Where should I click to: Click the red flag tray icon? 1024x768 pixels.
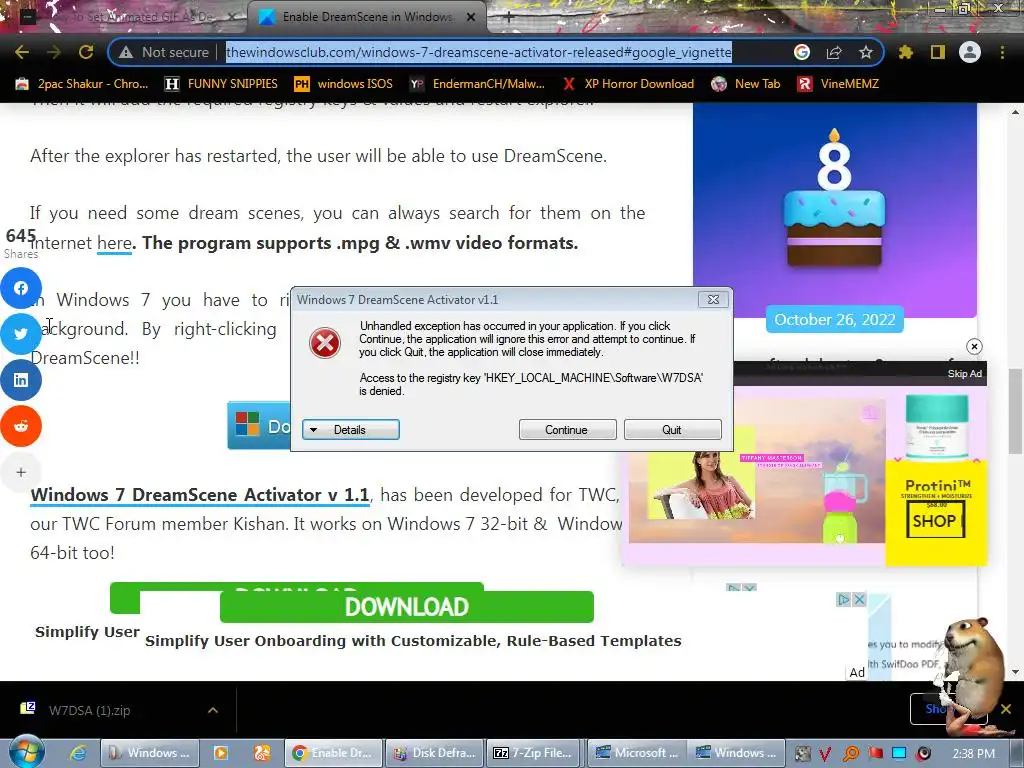click(875, 754)
